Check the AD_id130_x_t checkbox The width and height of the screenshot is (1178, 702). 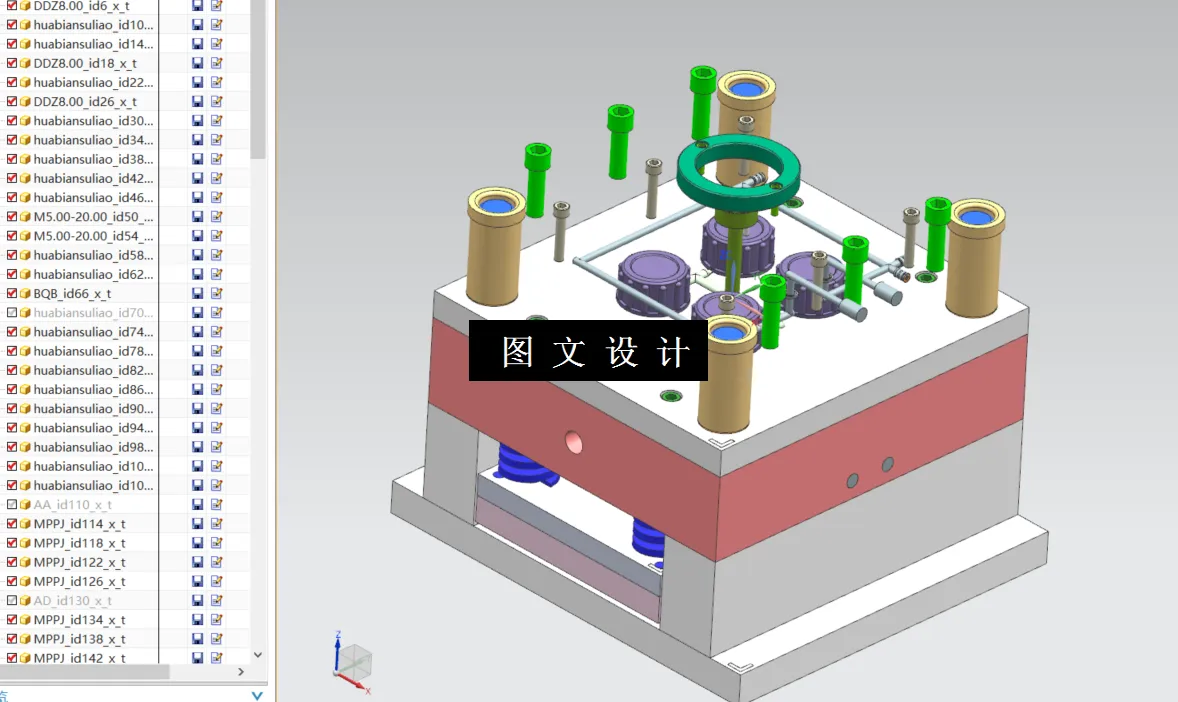(9, 600)
